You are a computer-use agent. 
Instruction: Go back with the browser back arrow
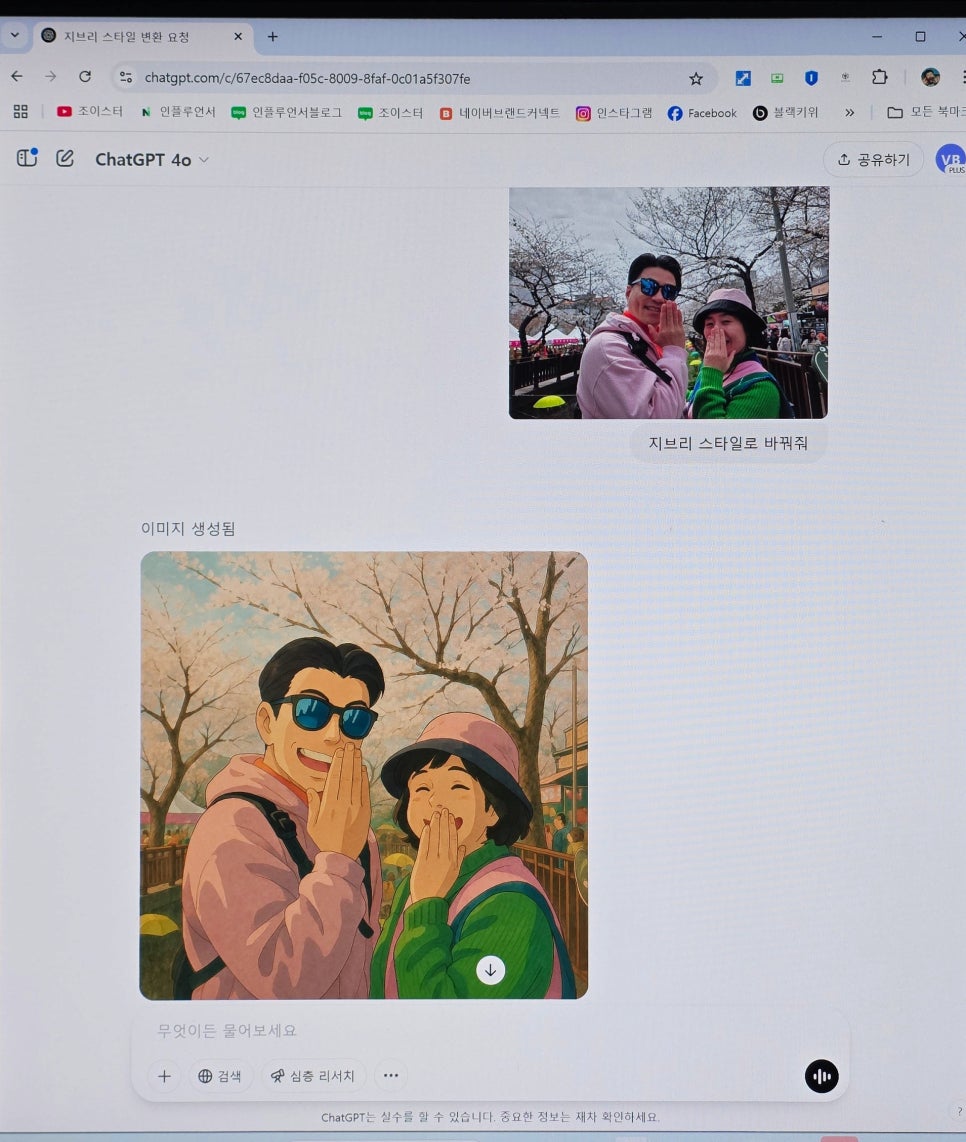(17, 76)
